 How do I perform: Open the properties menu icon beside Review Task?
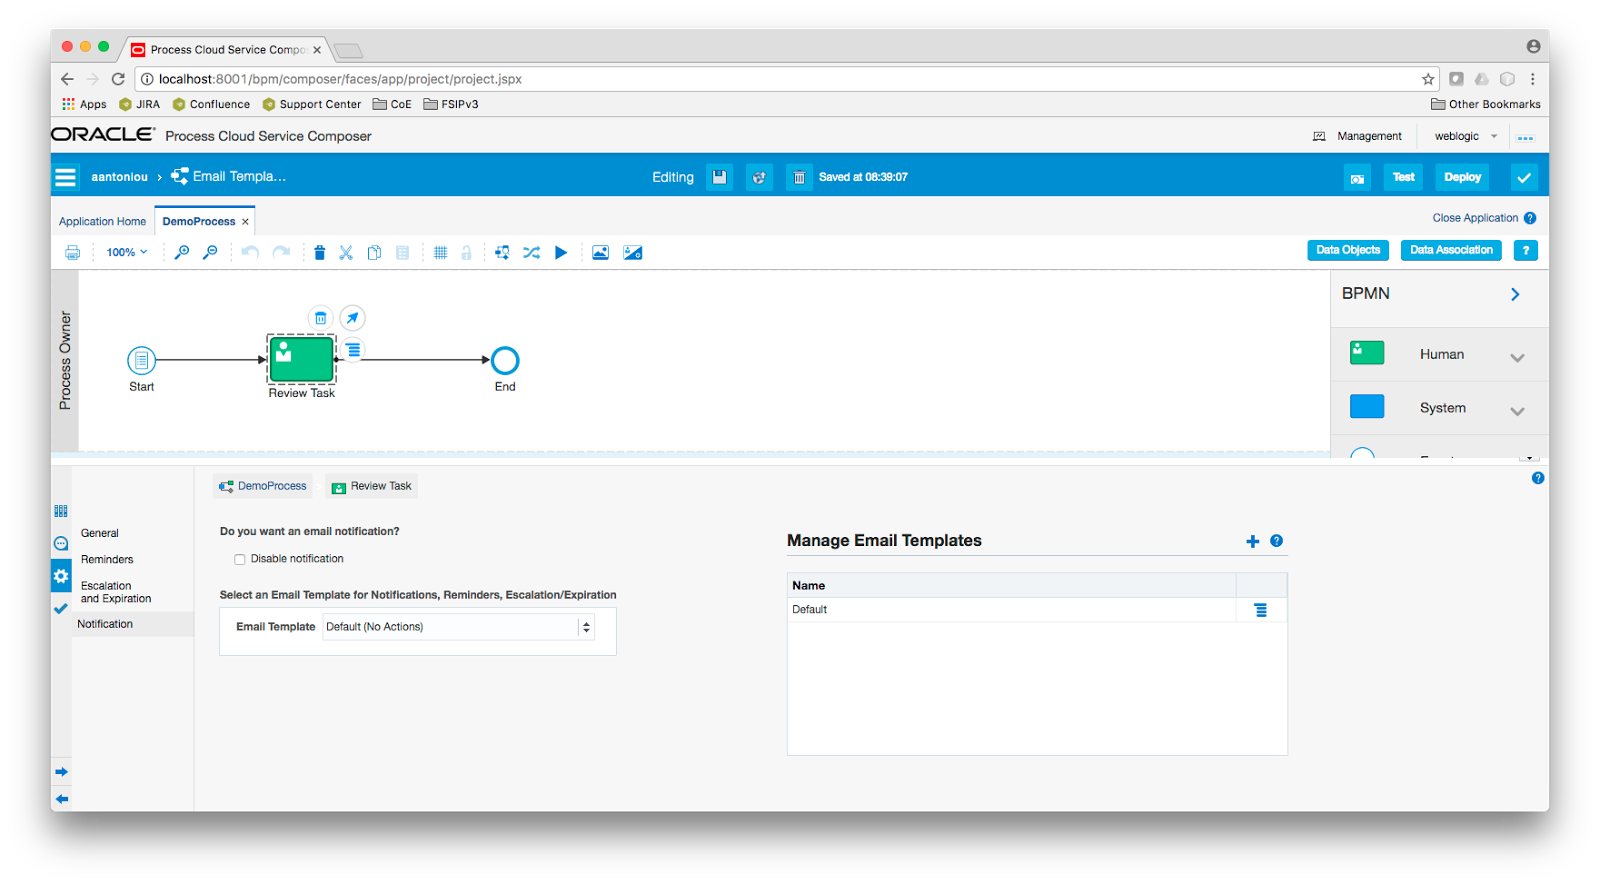(353, 350)
